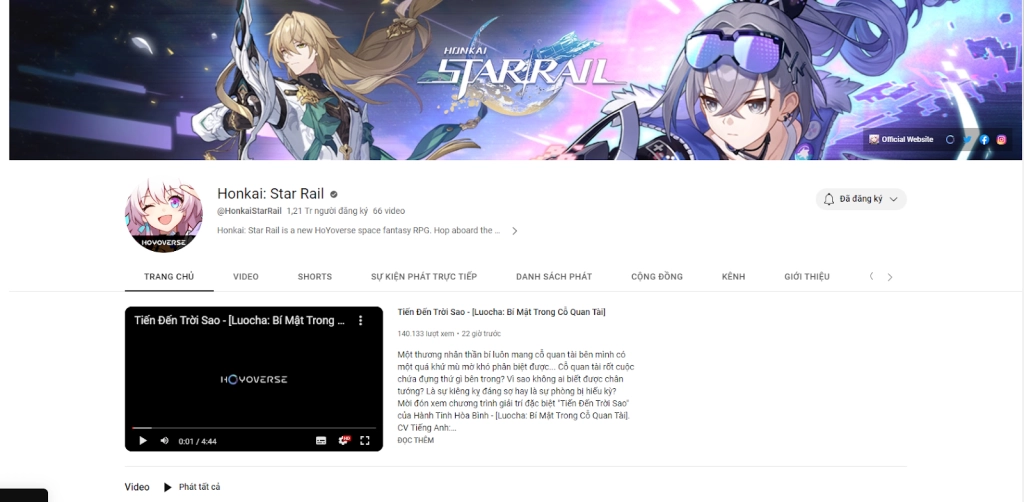Click the play button in video player
This screenshot has height=502, width=1024.
point(143,441)
